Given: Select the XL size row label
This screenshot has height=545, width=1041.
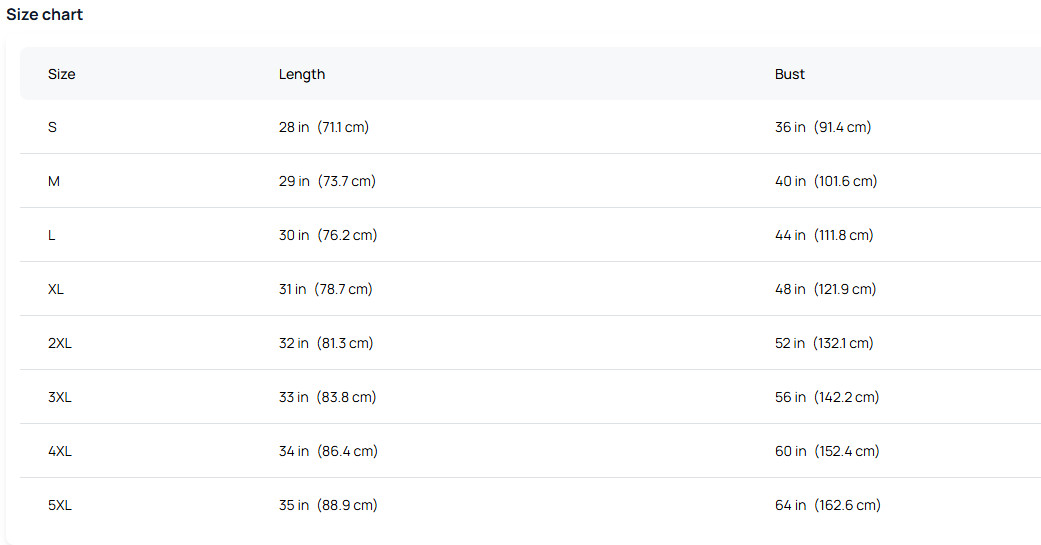Looking at the screenshot, I should (x=56, y=290).
